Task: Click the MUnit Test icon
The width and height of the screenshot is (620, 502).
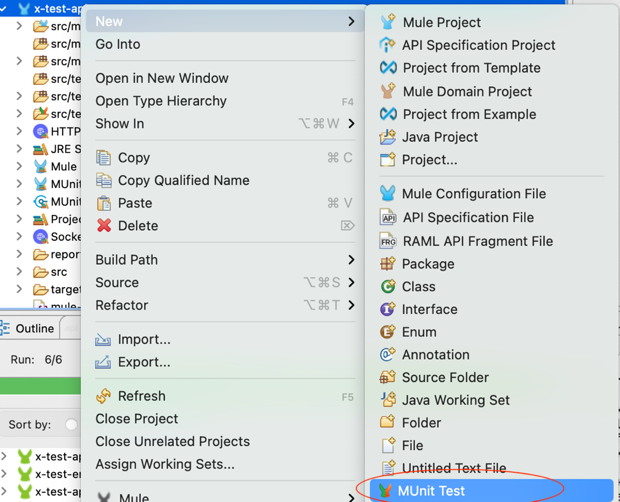Action: point(385,491)
